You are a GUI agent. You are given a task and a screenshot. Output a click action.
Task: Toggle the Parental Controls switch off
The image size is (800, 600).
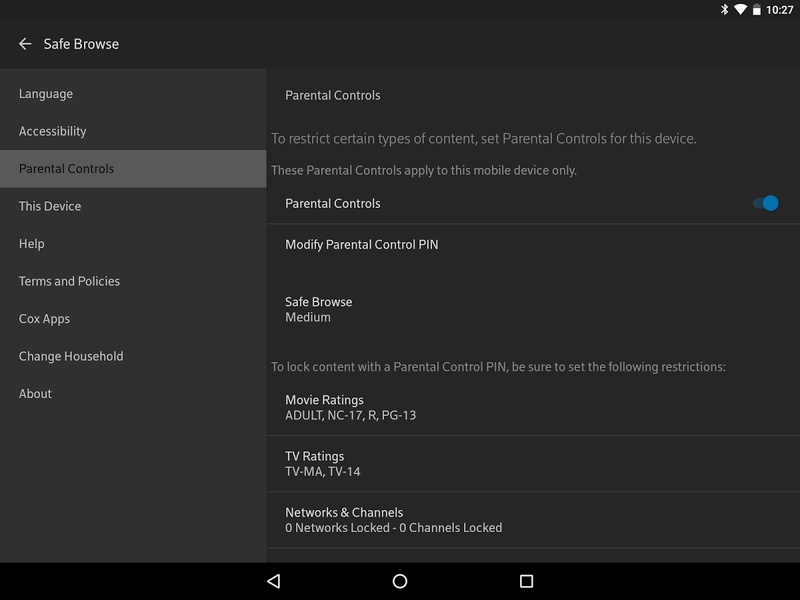click(x=766, y=204)
